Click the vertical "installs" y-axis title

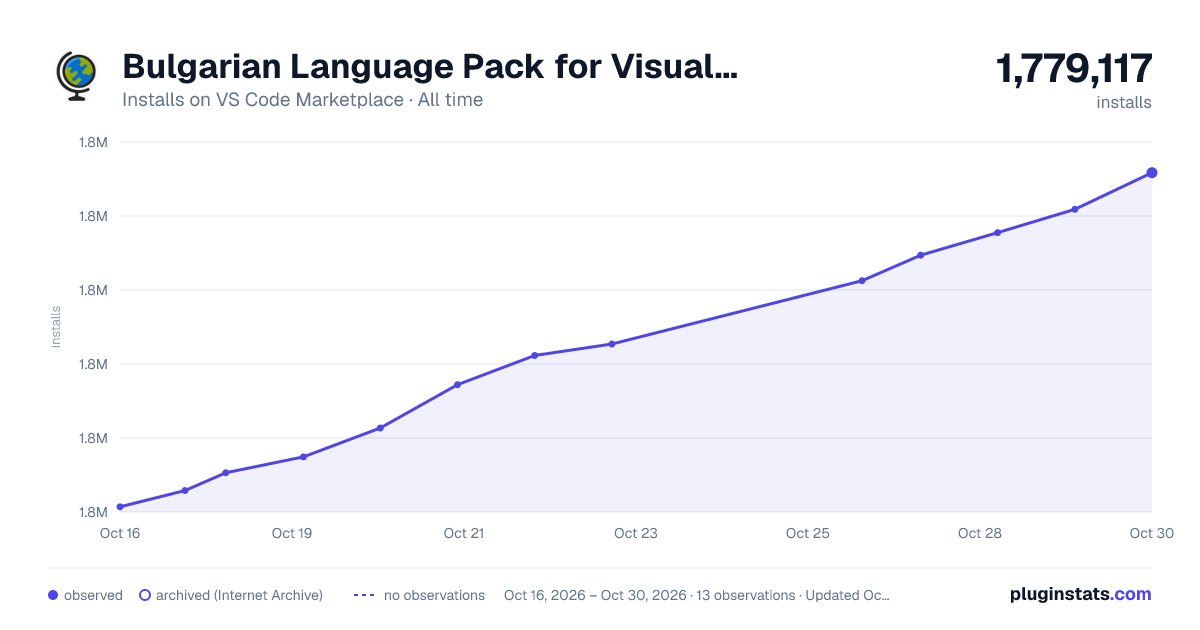(56, 327)
